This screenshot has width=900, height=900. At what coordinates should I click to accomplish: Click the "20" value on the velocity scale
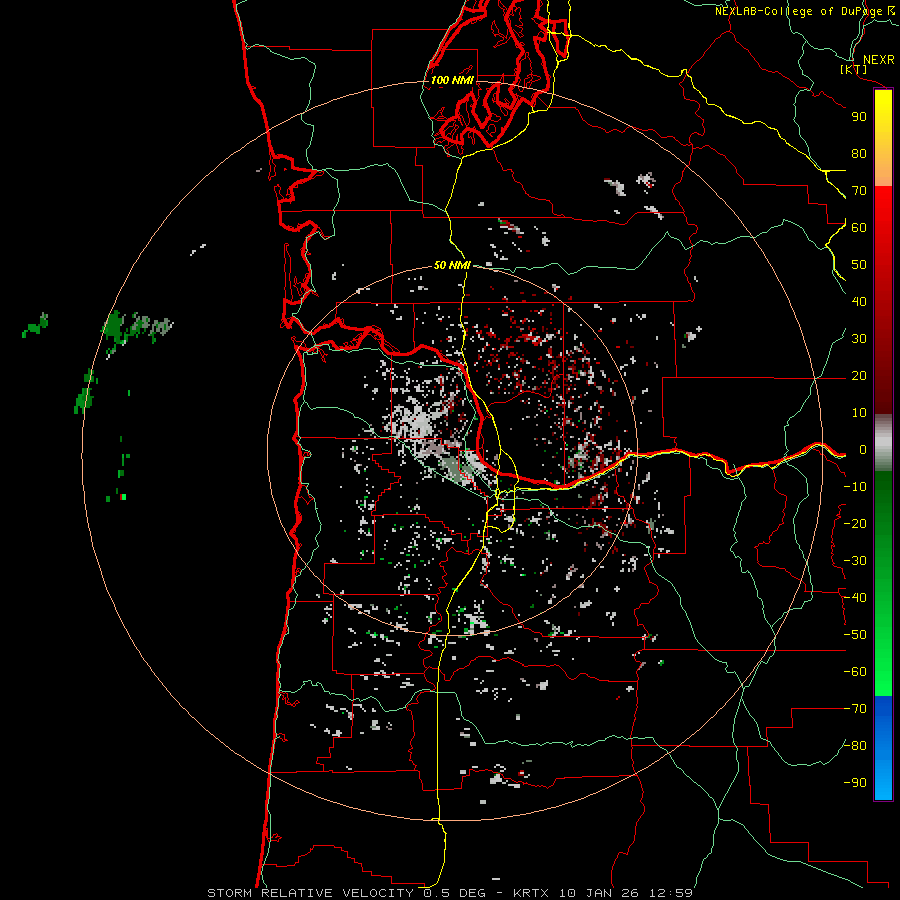tap(859, 376)
